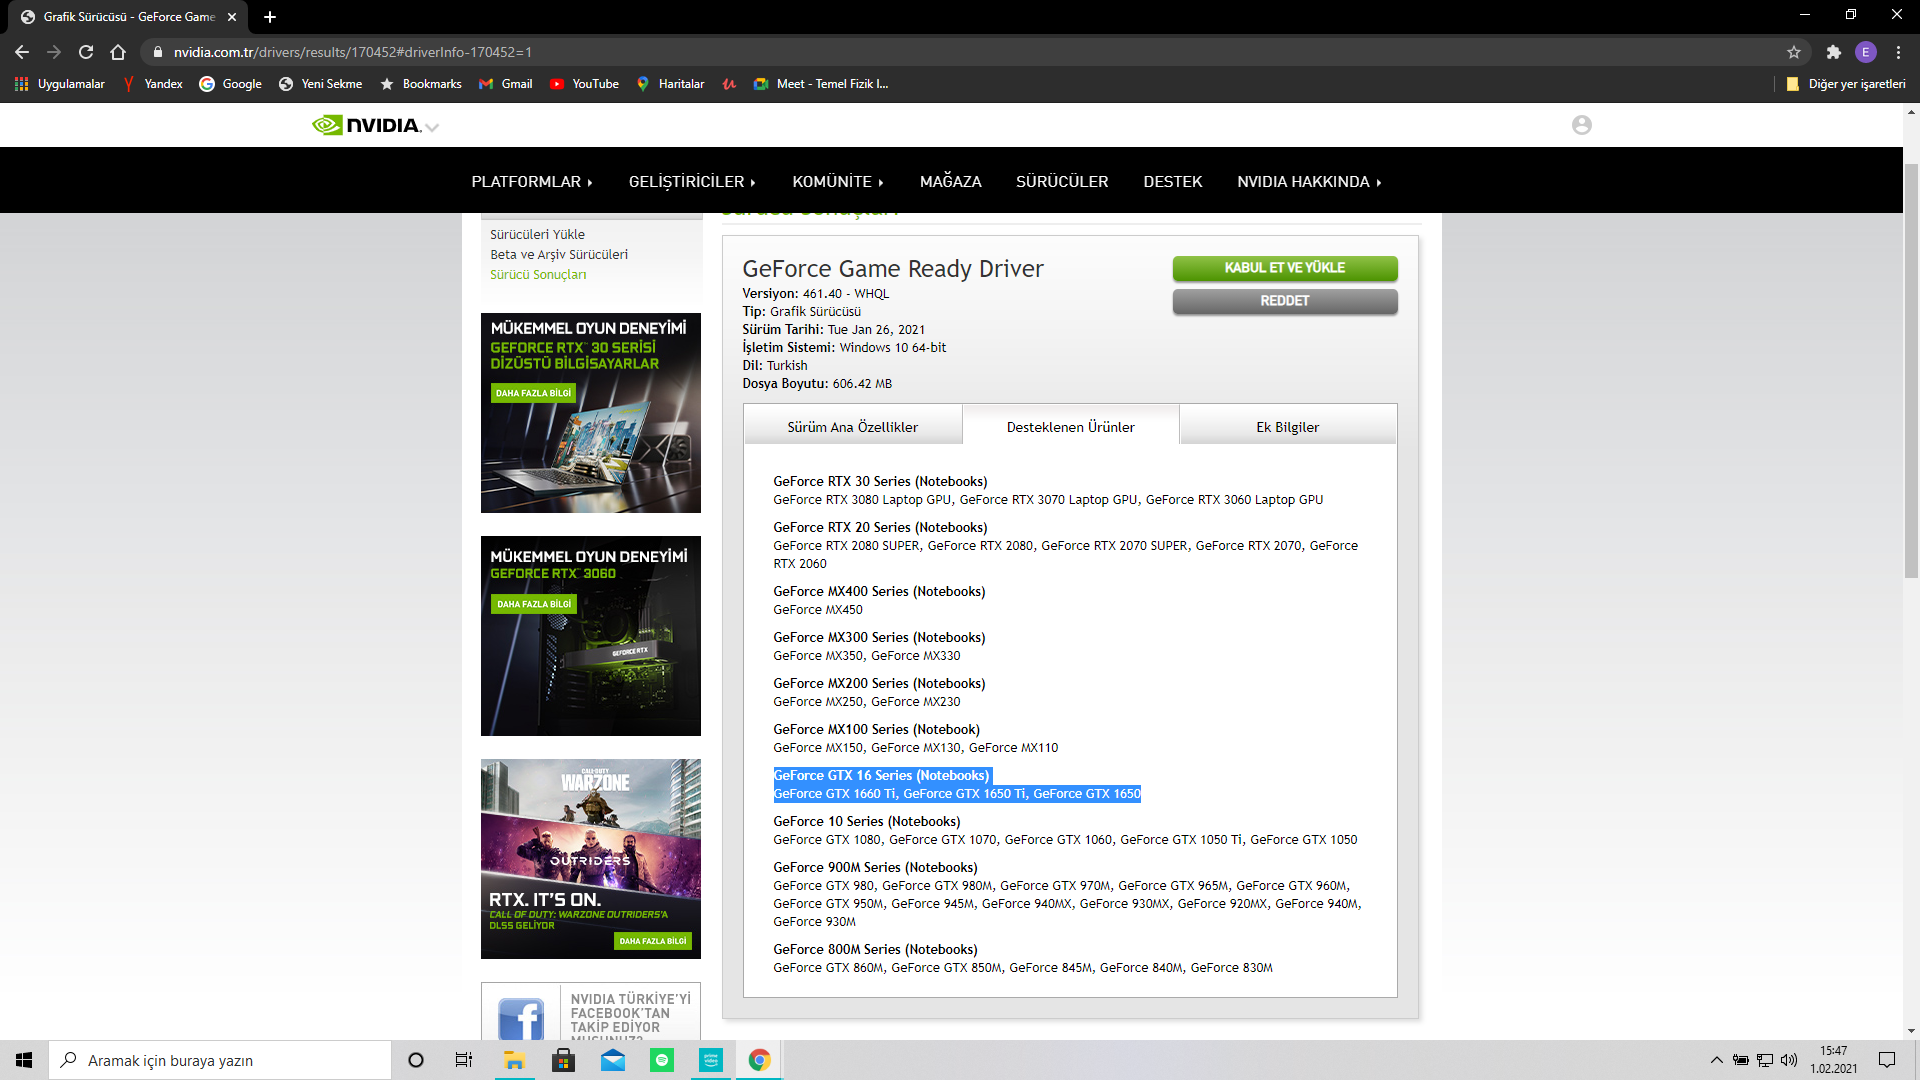Expand the NVIDIA HAKKINDA menu
The height and width of the screenshot is (1080, 1920).
pyautogui.click(x=1309, y=182)
